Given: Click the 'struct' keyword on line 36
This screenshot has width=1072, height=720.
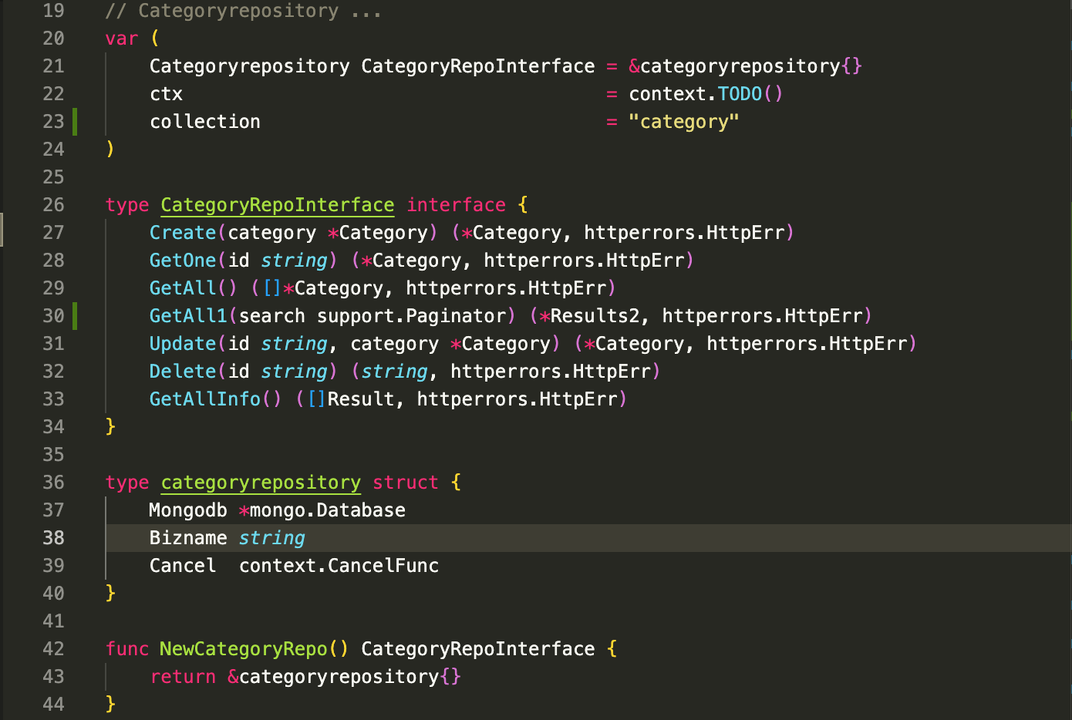Looking at the screenshot, I should pyautogui.click(x=405, y=483).
